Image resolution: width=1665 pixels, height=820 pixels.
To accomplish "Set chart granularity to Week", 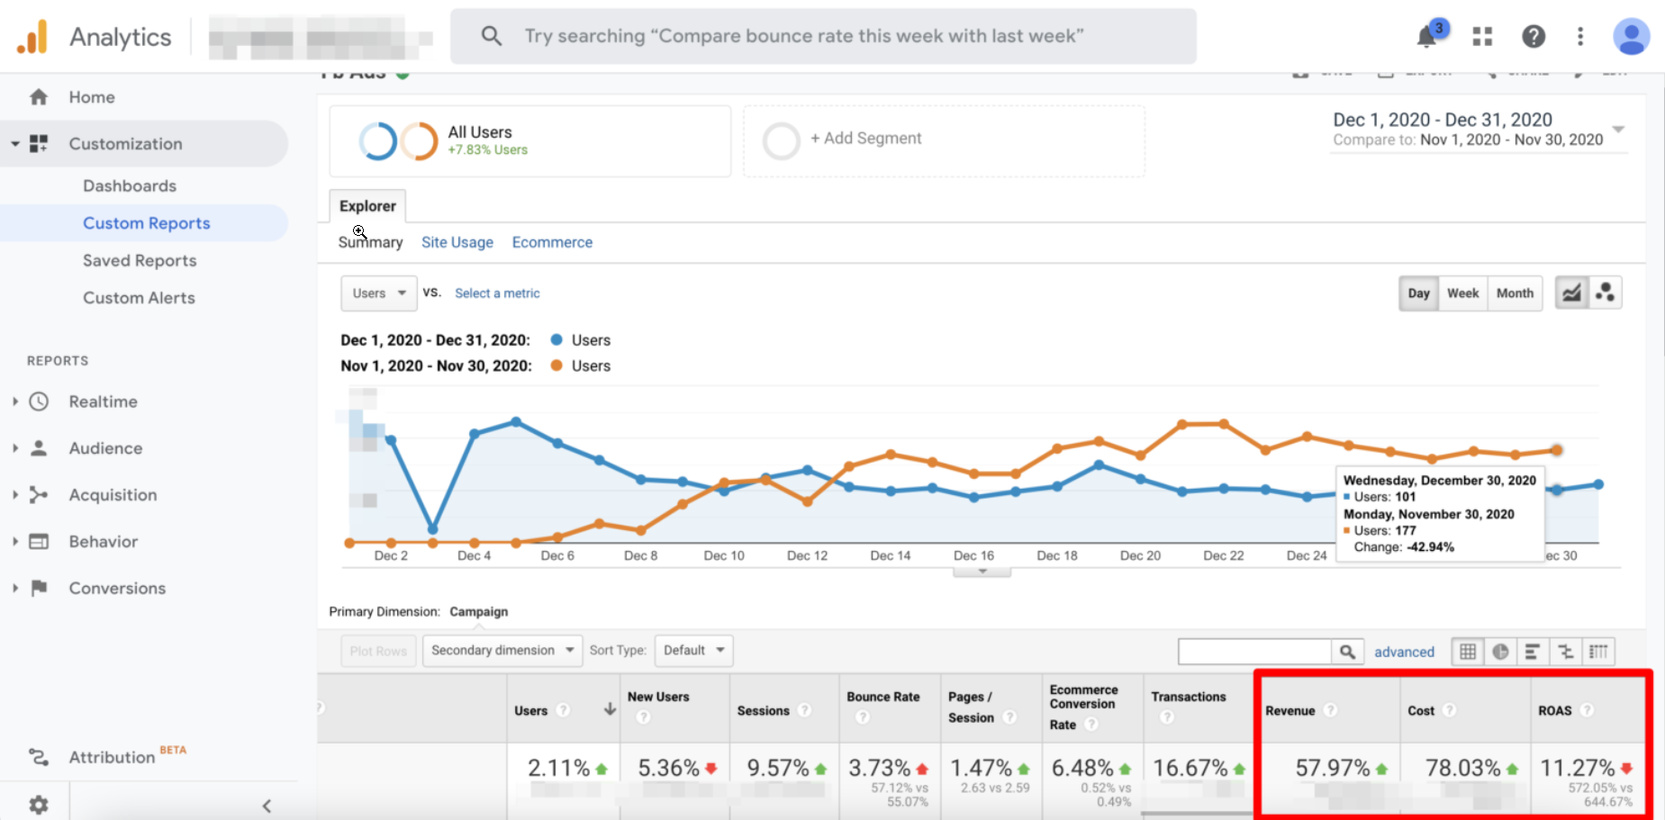I will [x=1463, y=293].
